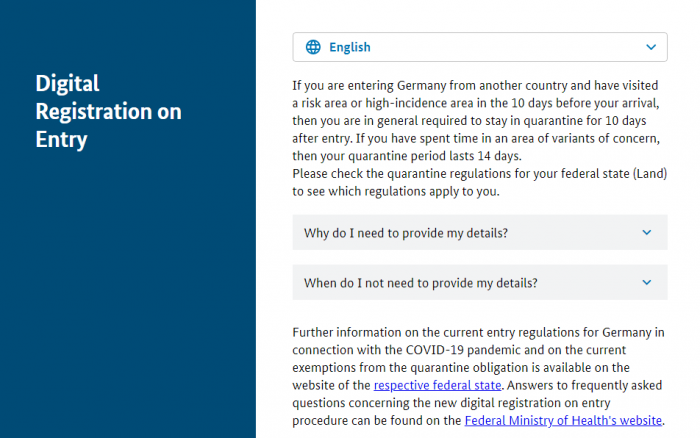Click the chevron beside 'Why do I need' question
Screen dimensions: 700x438
click(646, 232)
